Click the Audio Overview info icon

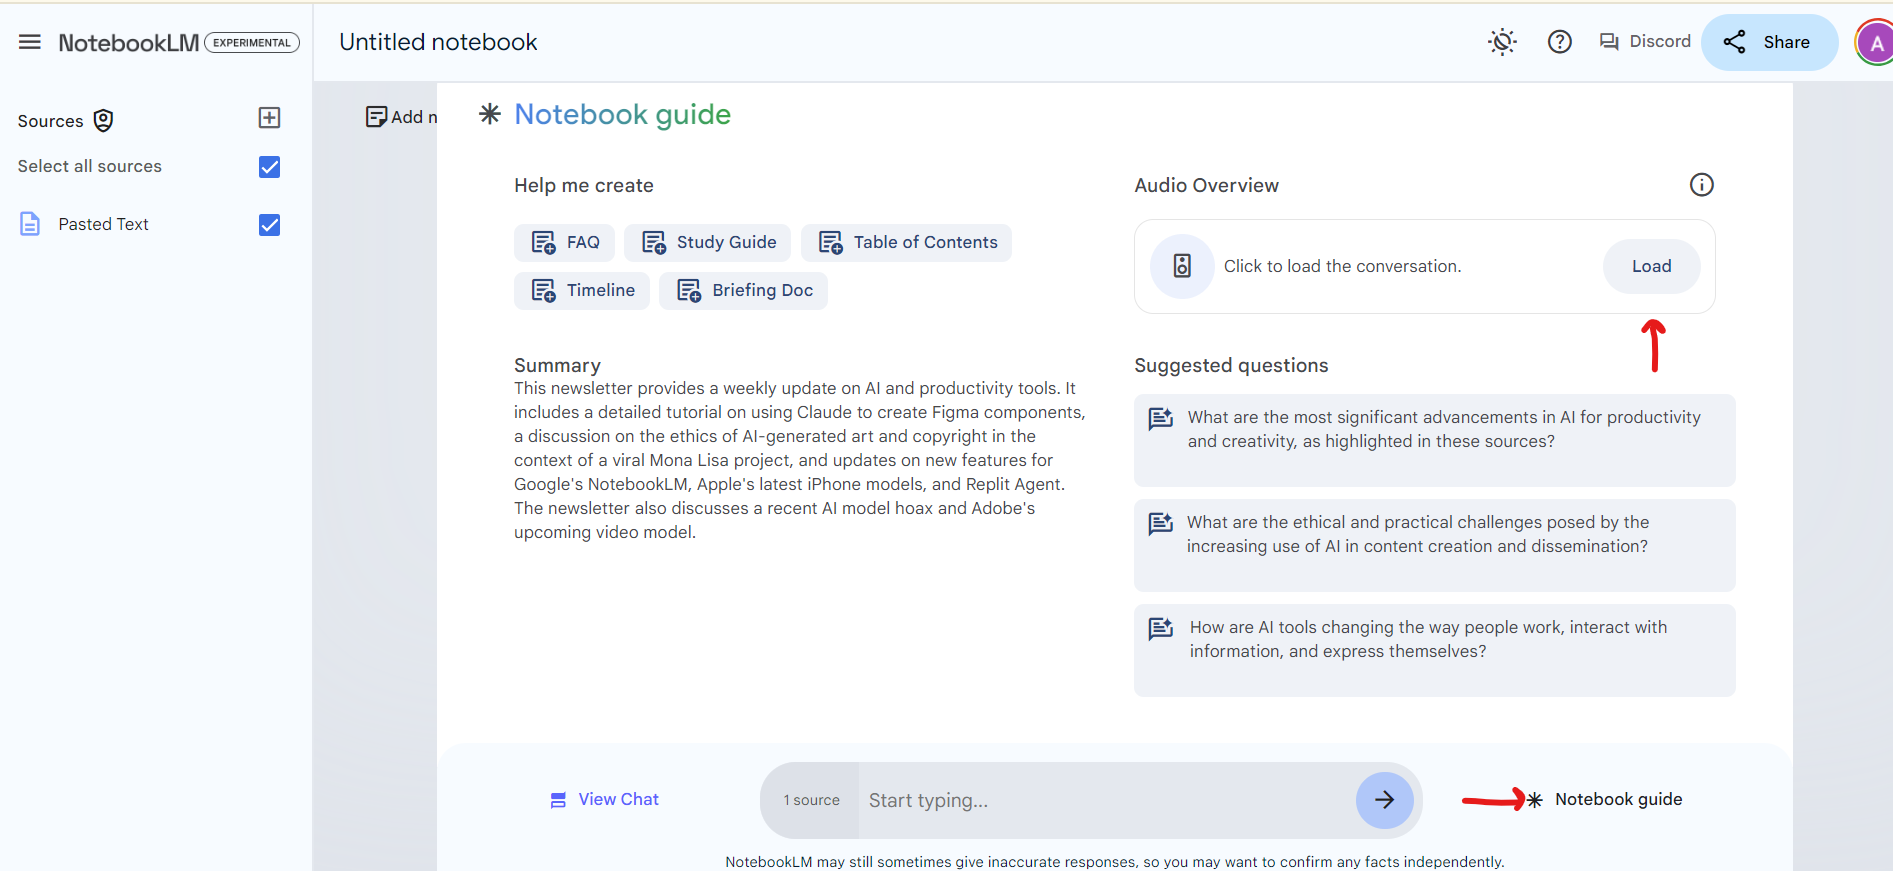1701,185
